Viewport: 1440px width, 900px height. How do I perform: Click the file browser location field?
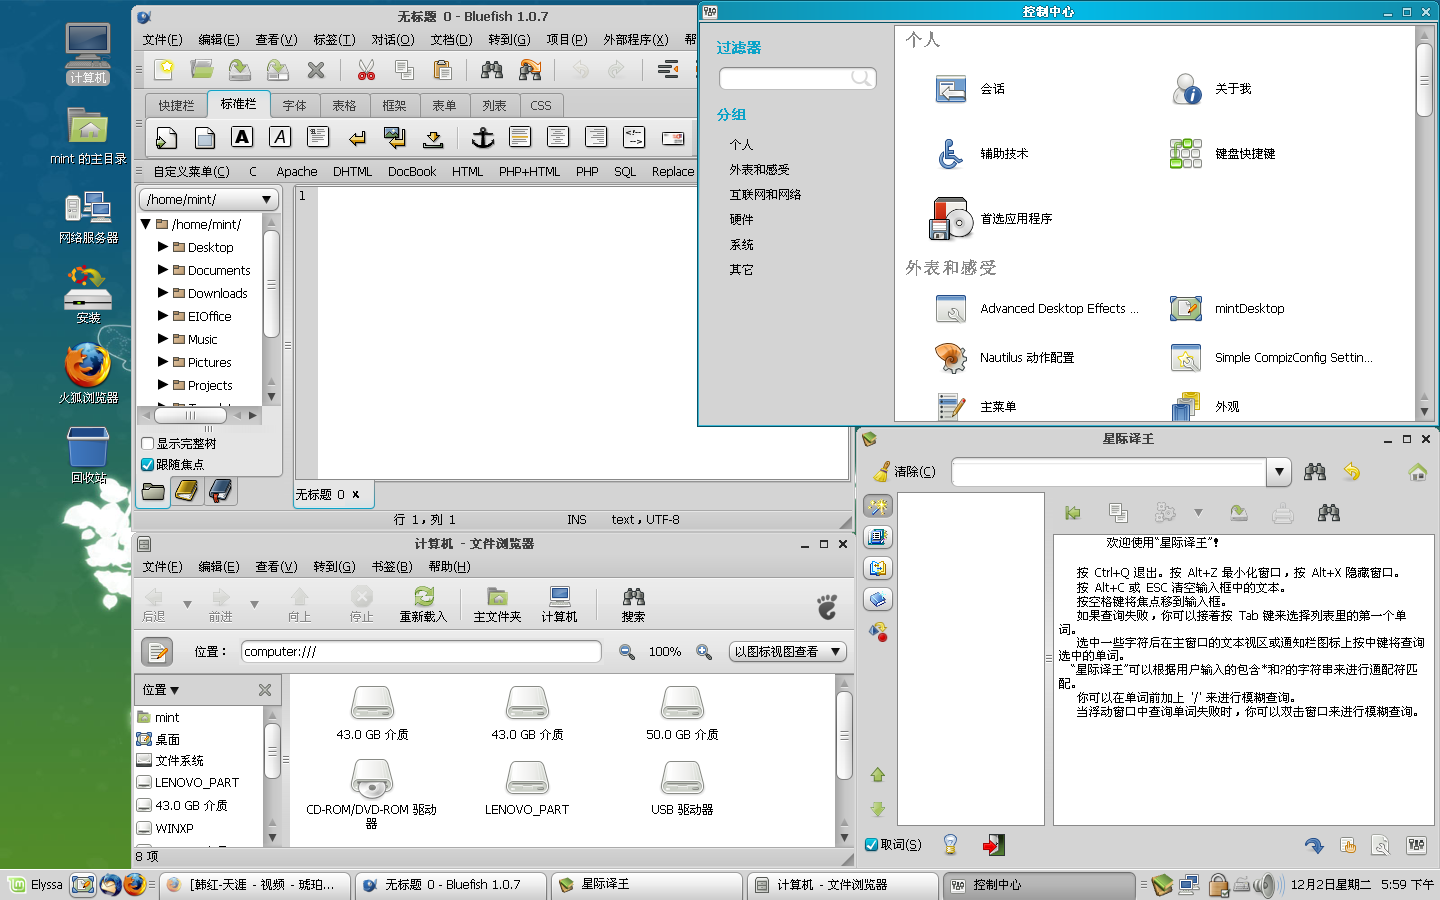click(x=421, y=652)
